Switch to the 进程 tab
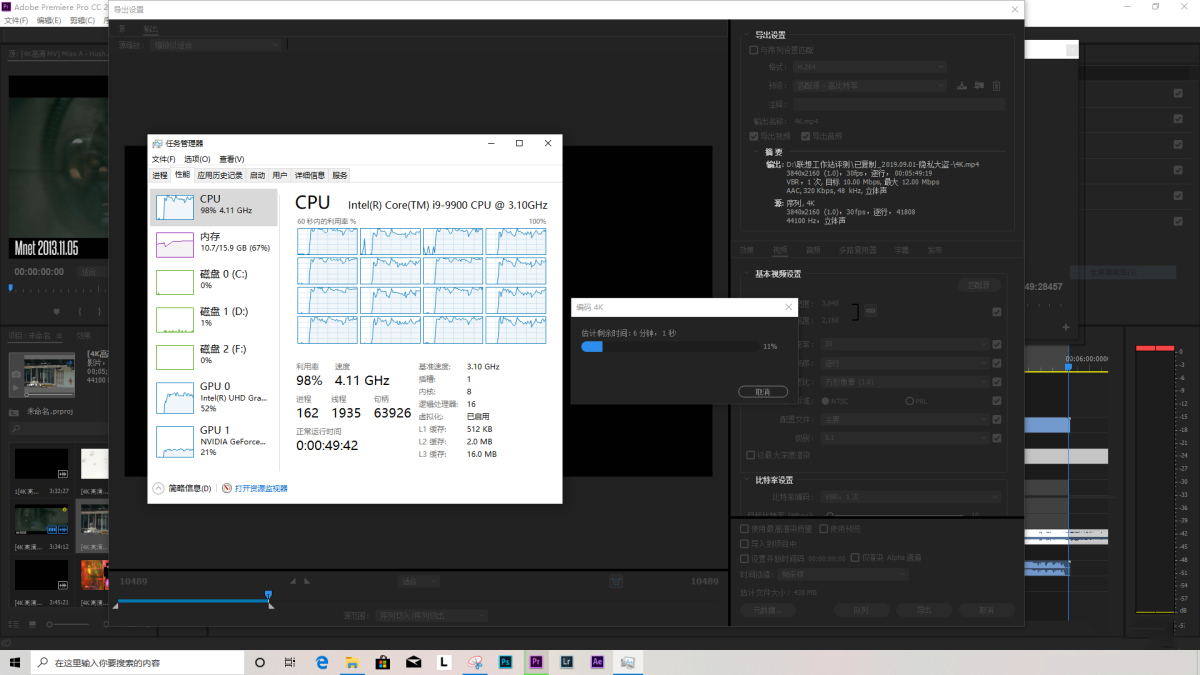The image size is (1200, 675). pos(160,175)
